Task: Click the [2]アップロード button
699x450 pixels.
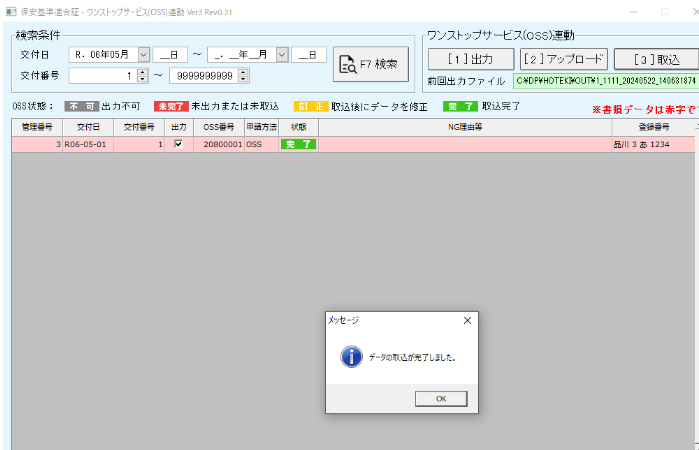Action: point(563,59)
